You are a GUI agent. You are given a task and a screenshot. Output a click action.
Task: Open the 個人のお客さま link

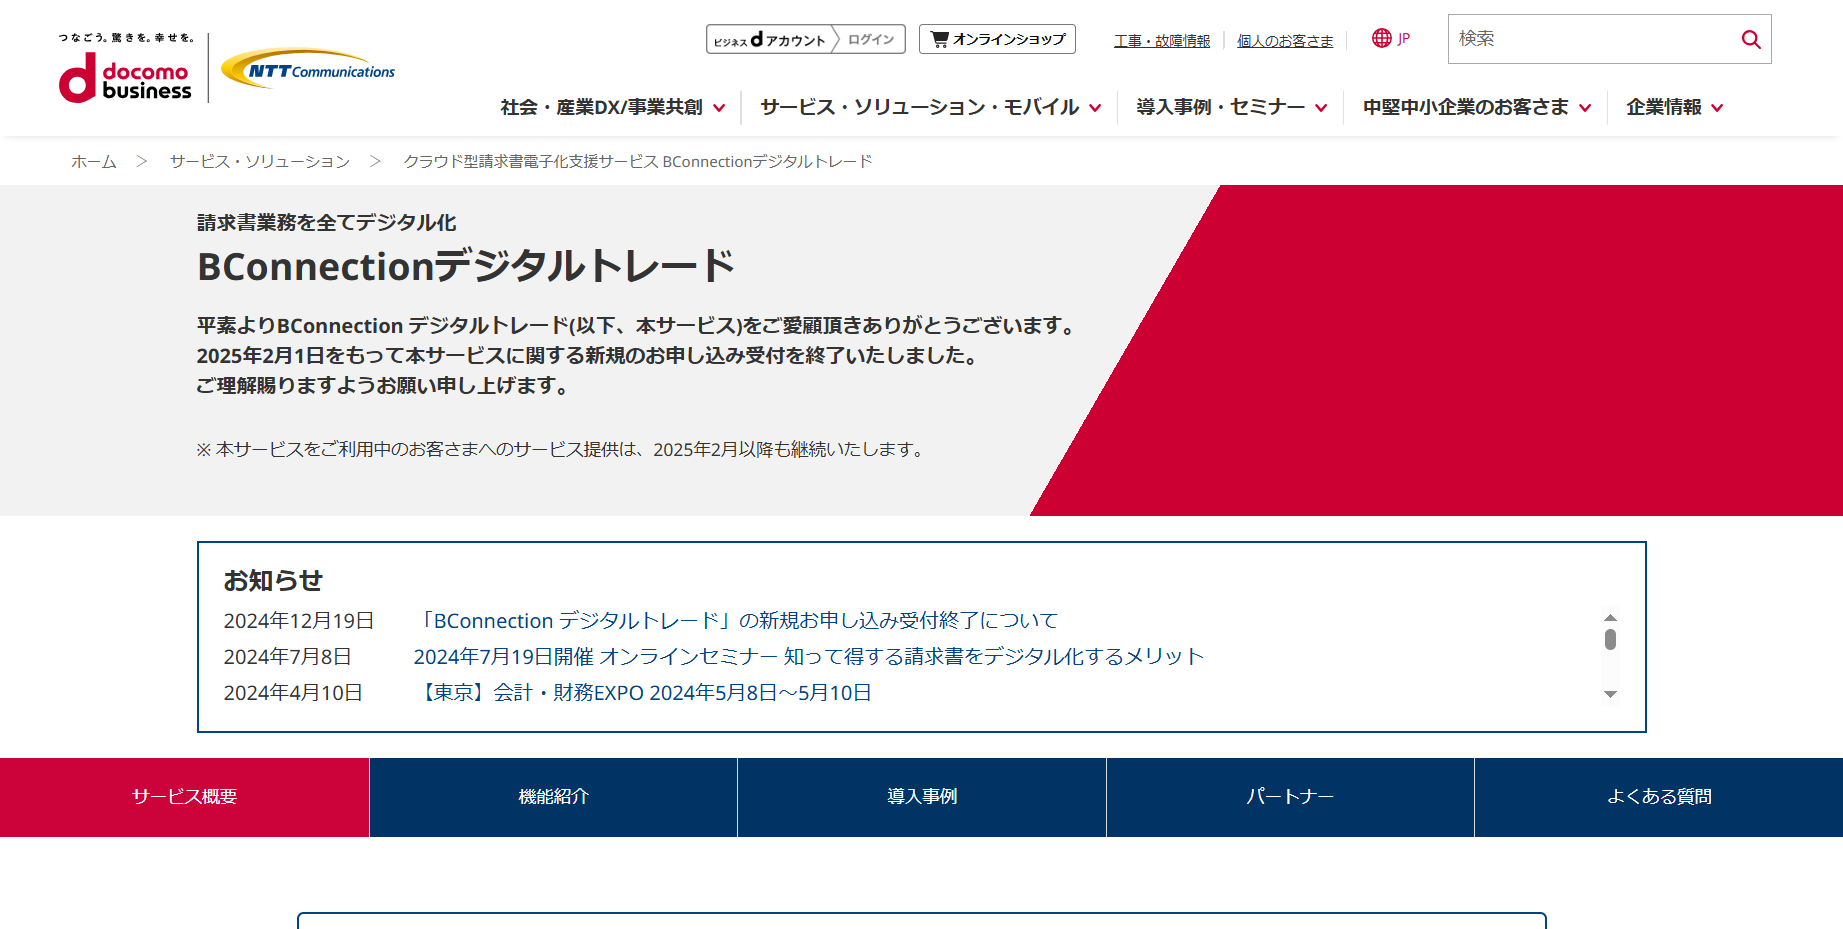(1285, 41)
